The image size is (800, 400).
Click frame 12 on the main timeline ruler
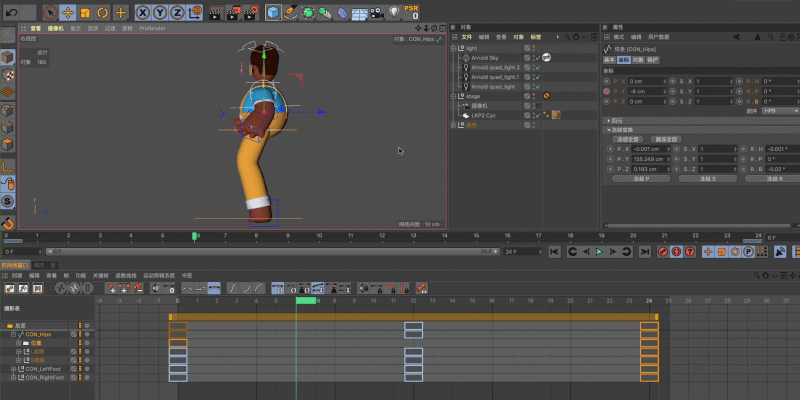click(x=382, y=236)
